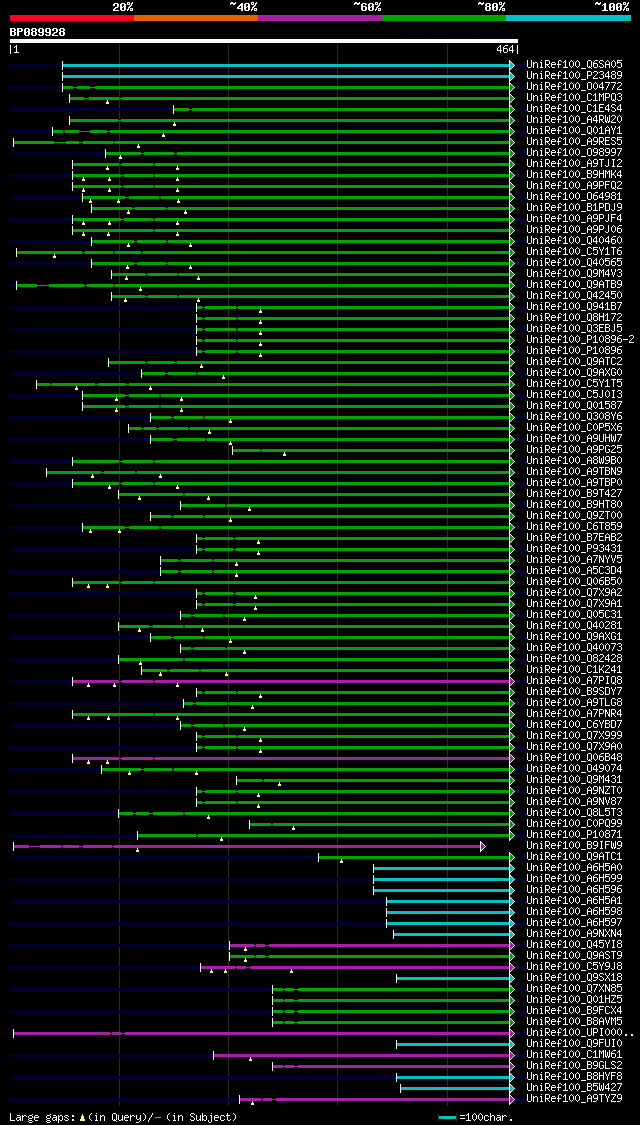Select hit label UniRef100_B1PDJ9
This screenshot has width=640, height=1125.
click(x=574, y=207)
